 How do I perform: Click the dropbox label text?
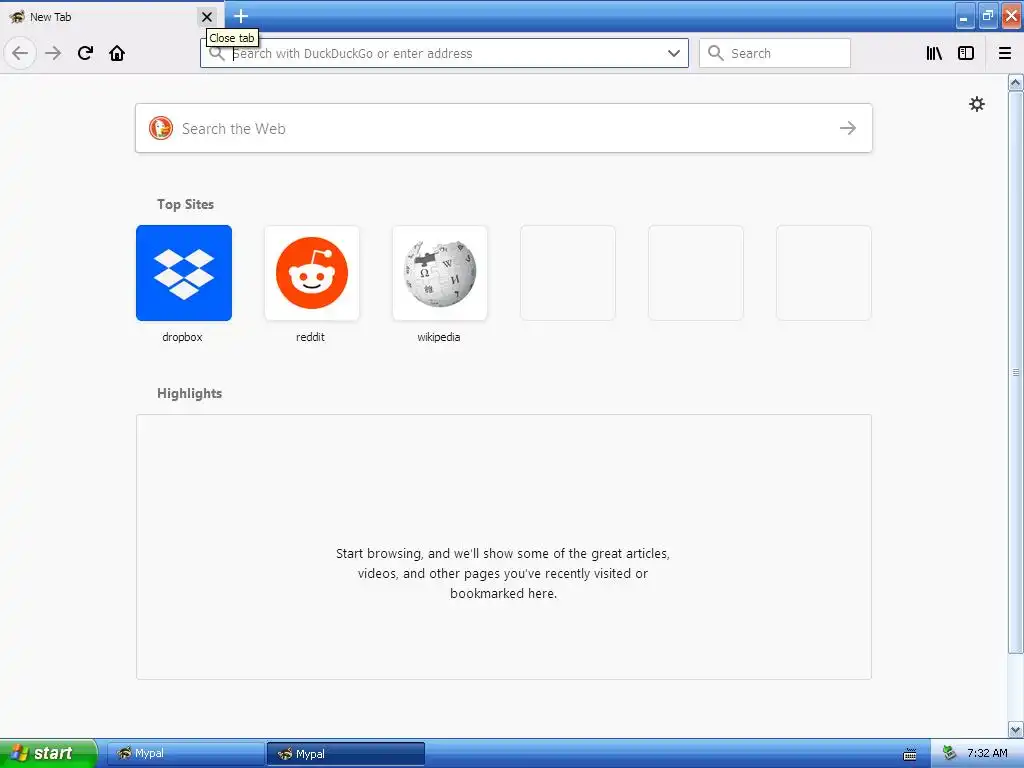coord(182,337)
